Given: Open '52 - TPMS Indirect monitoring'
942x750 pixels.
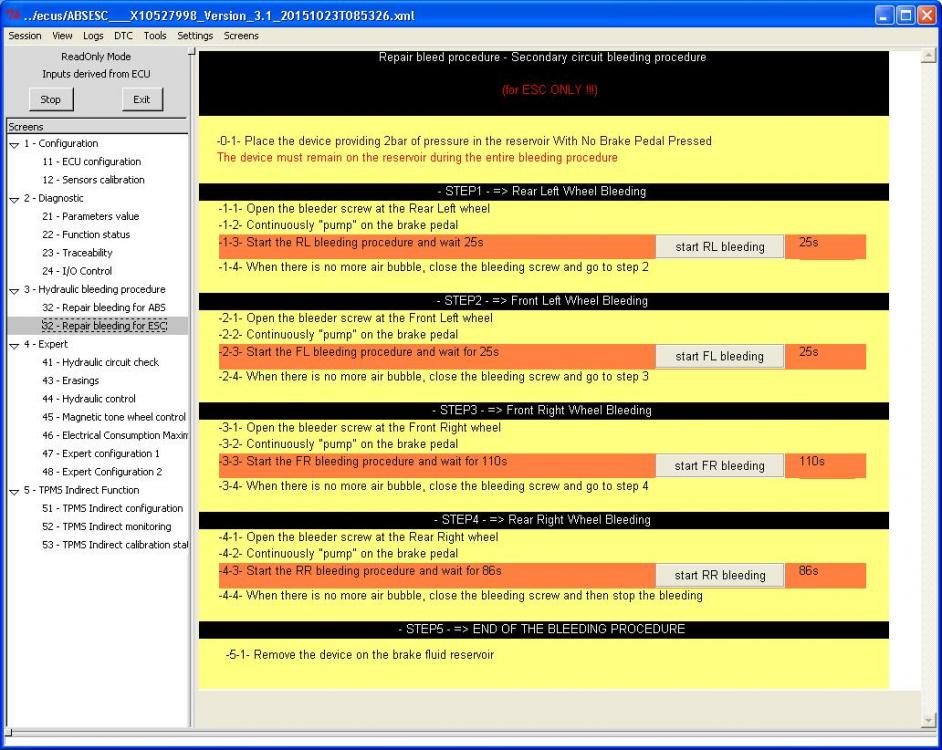Looking at the screenshot, I should [x=106, y=526].
